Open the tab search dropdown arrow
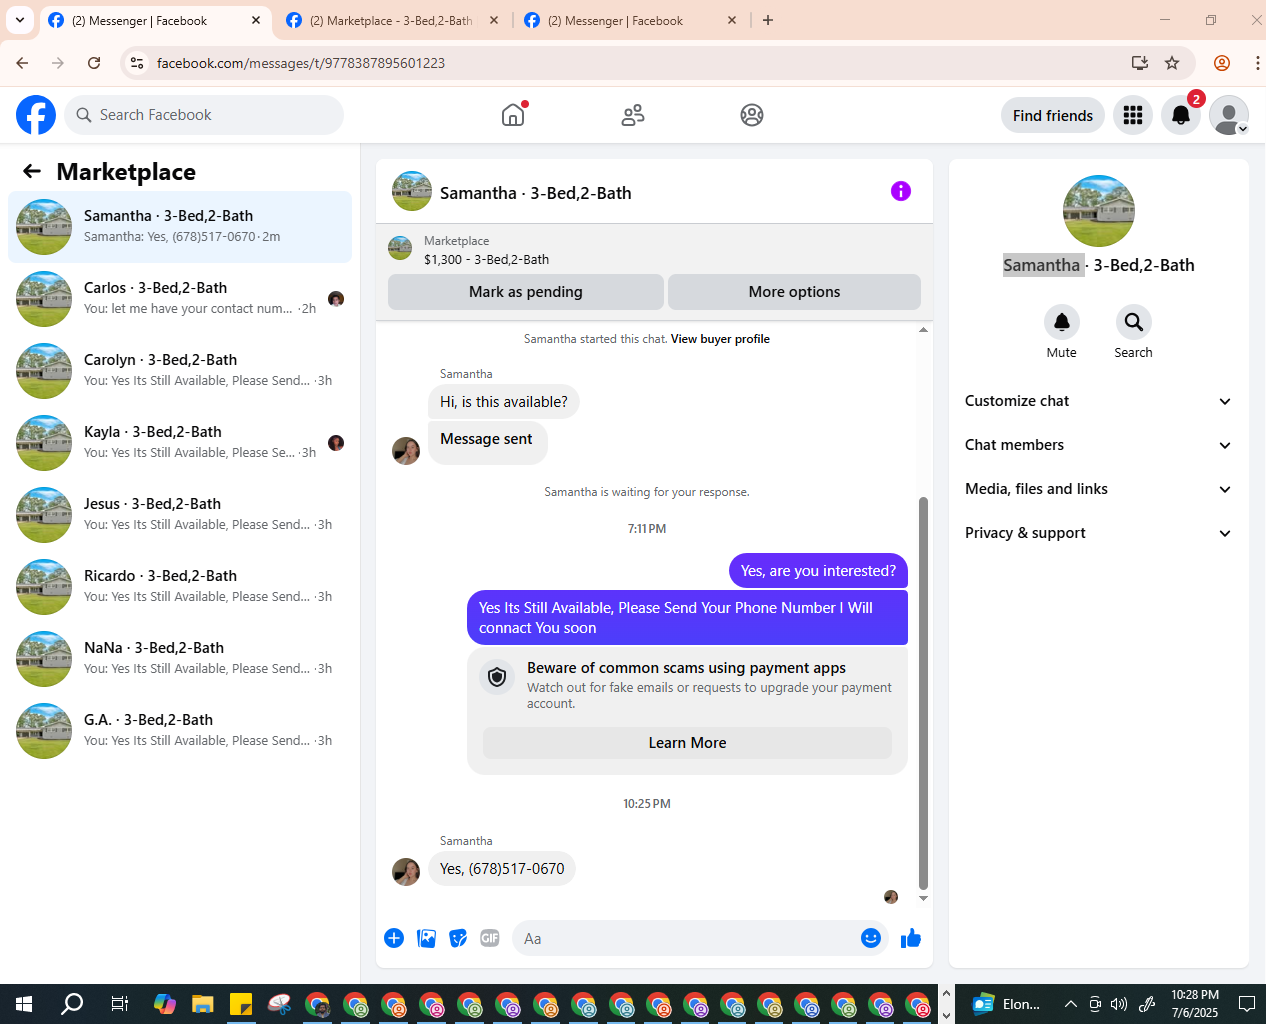 tap(20, 20)
